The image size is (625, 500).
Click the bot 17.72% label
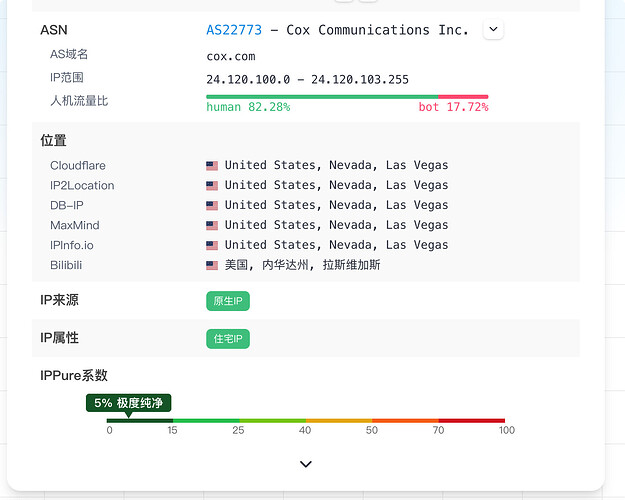point(453,107)
